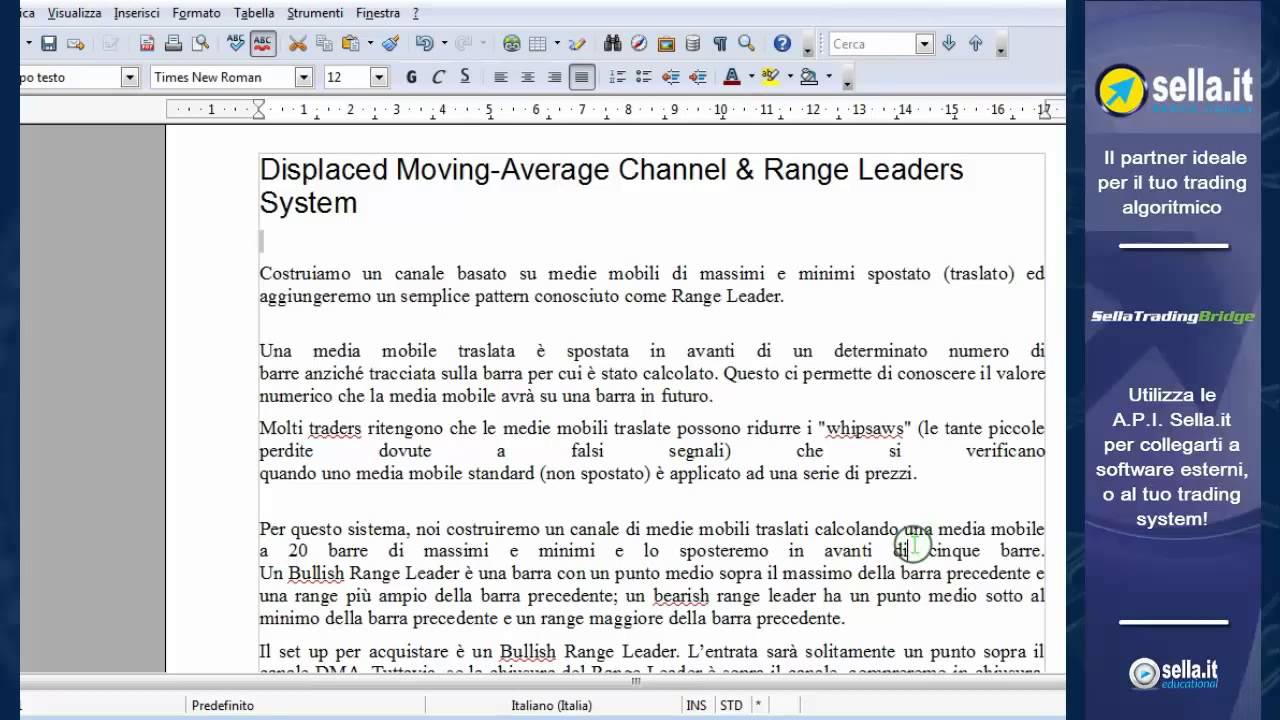Center text horizontally

coord(528,77)
